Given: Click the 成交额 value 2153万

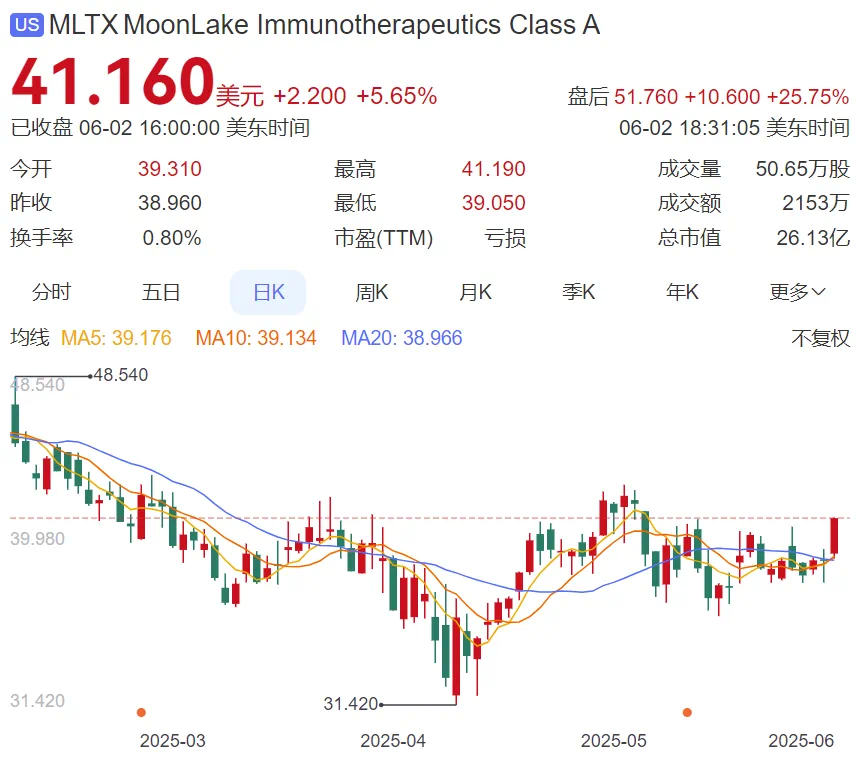Looking at the screenshot, I should pos(816,203).
